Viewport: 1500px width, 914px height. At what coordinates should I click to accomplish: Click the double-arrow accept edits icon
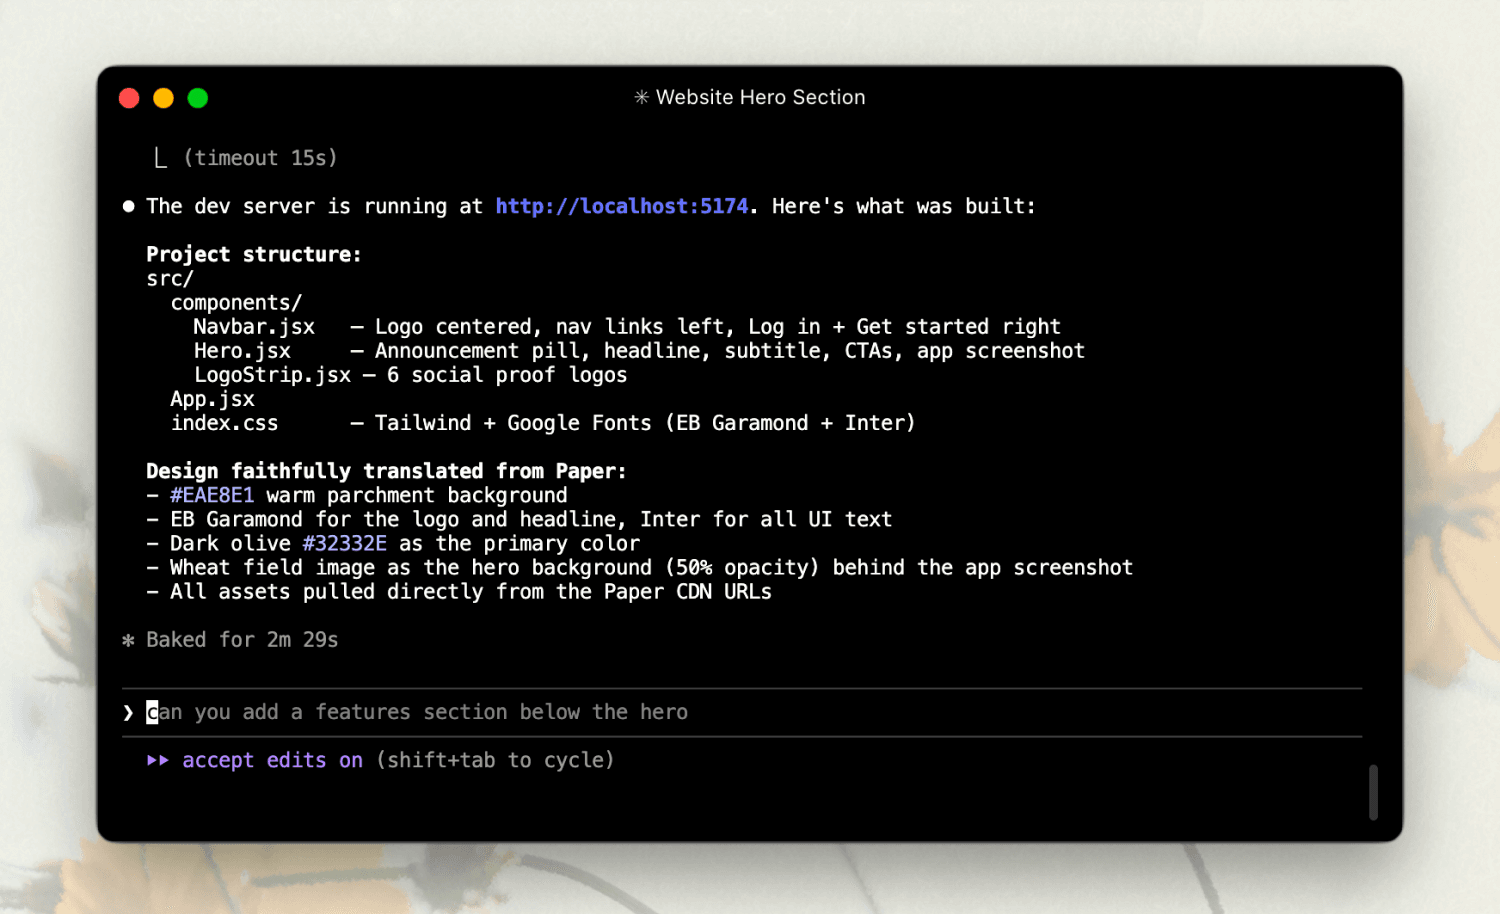tap(158, 760)
